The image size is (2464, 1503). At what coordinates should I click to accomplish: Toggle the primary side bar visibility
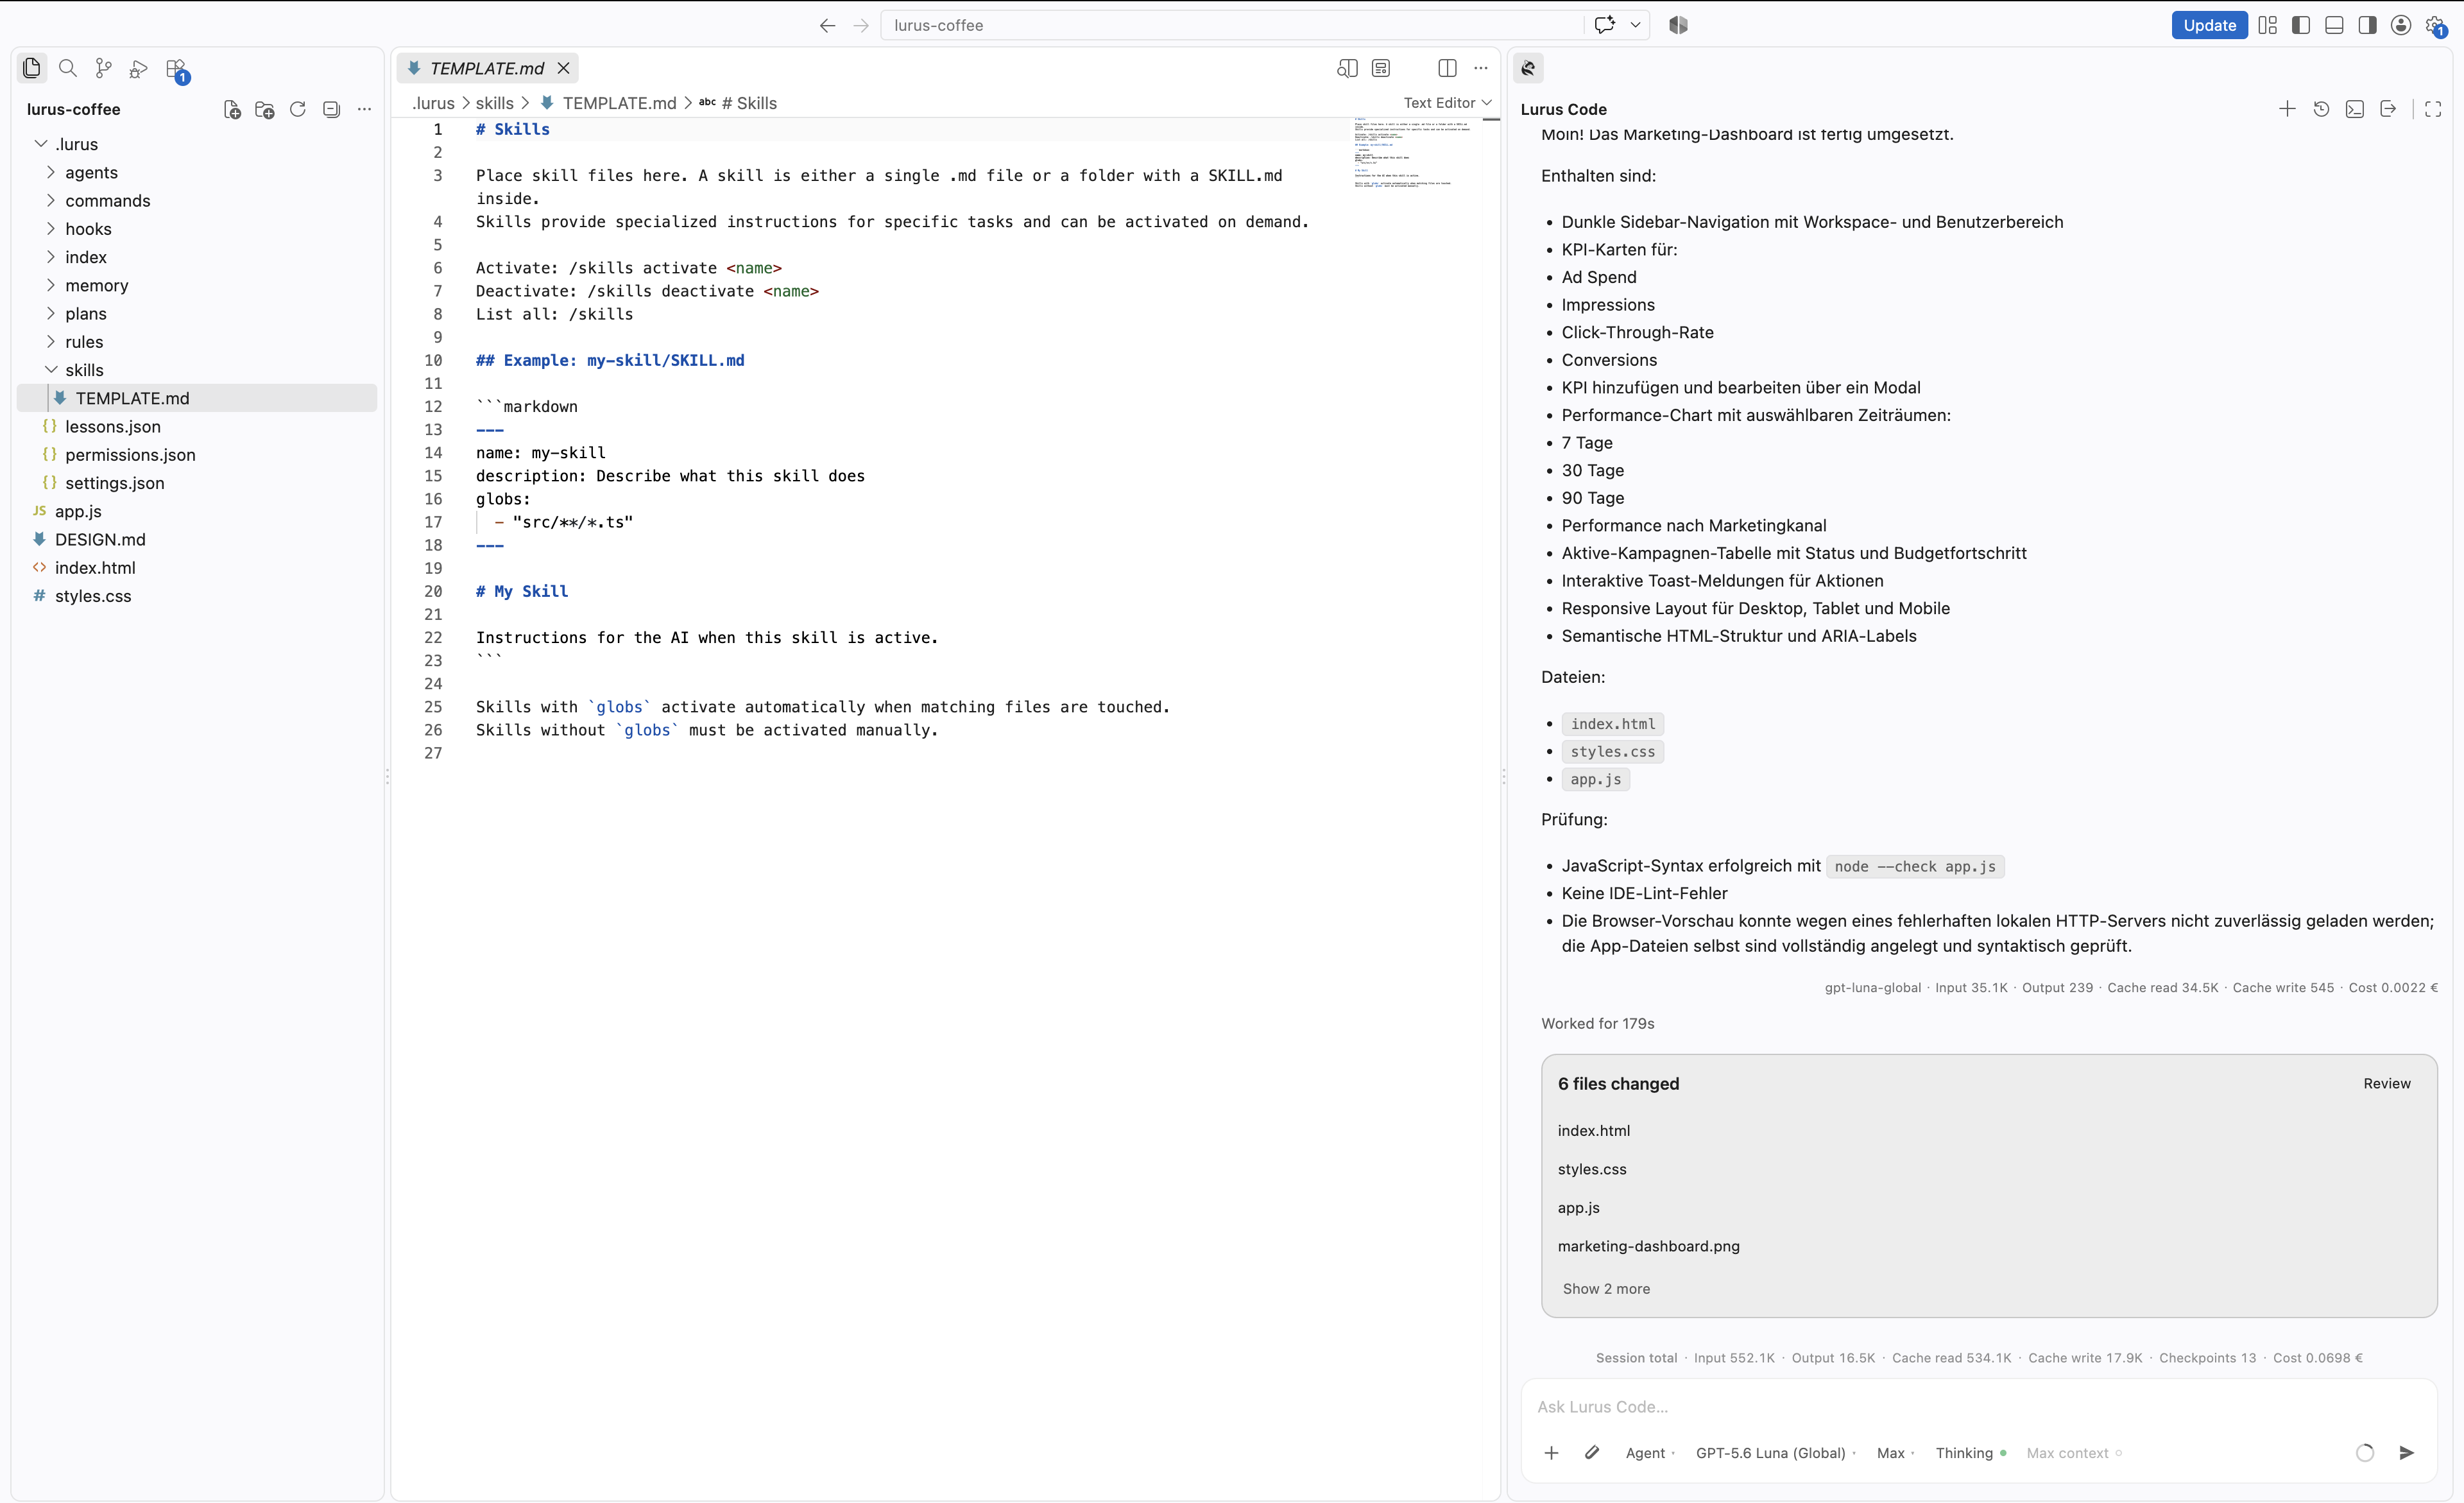tap(2301, 25)
